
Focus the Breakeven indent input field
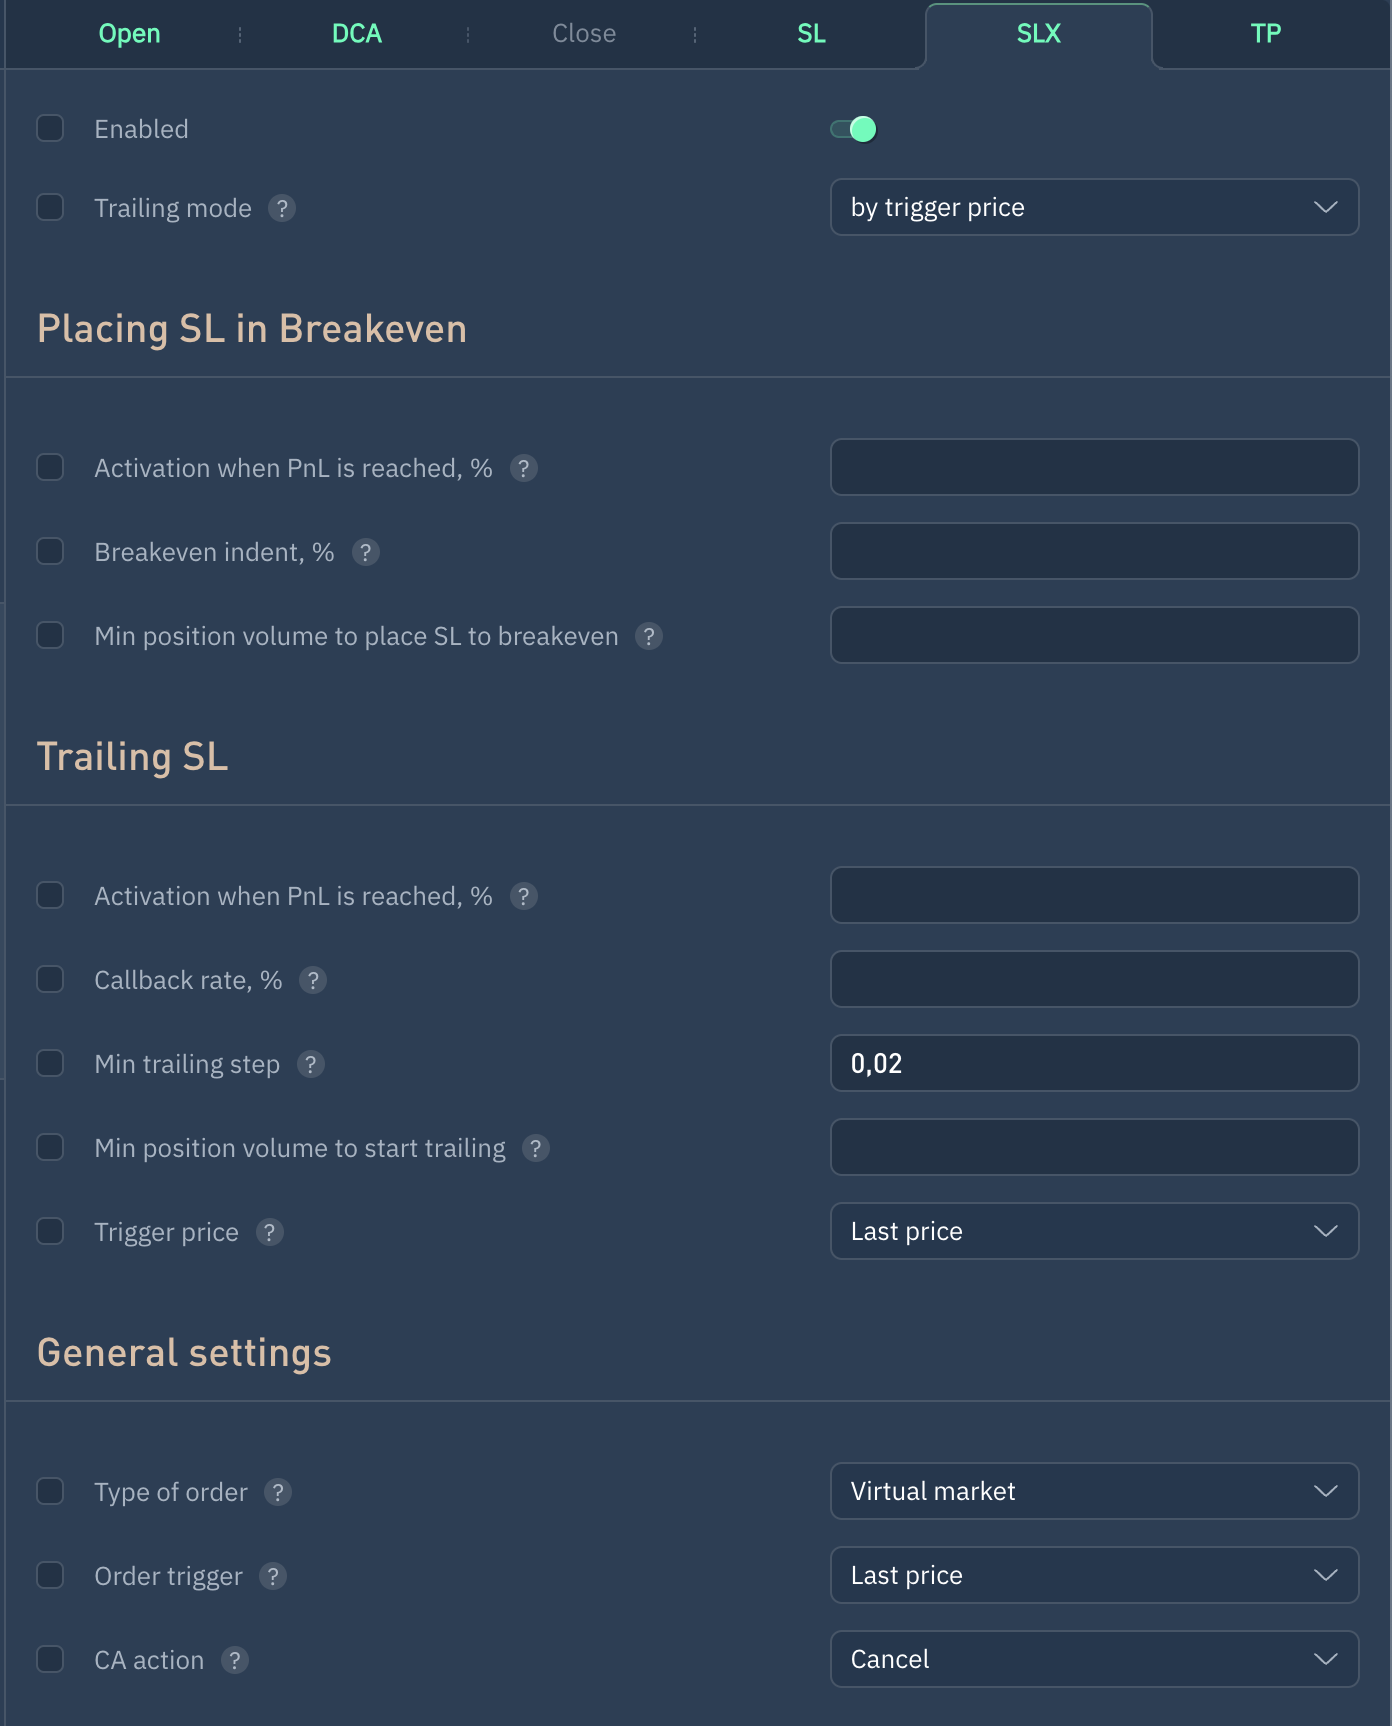[x=1094, y=551]
